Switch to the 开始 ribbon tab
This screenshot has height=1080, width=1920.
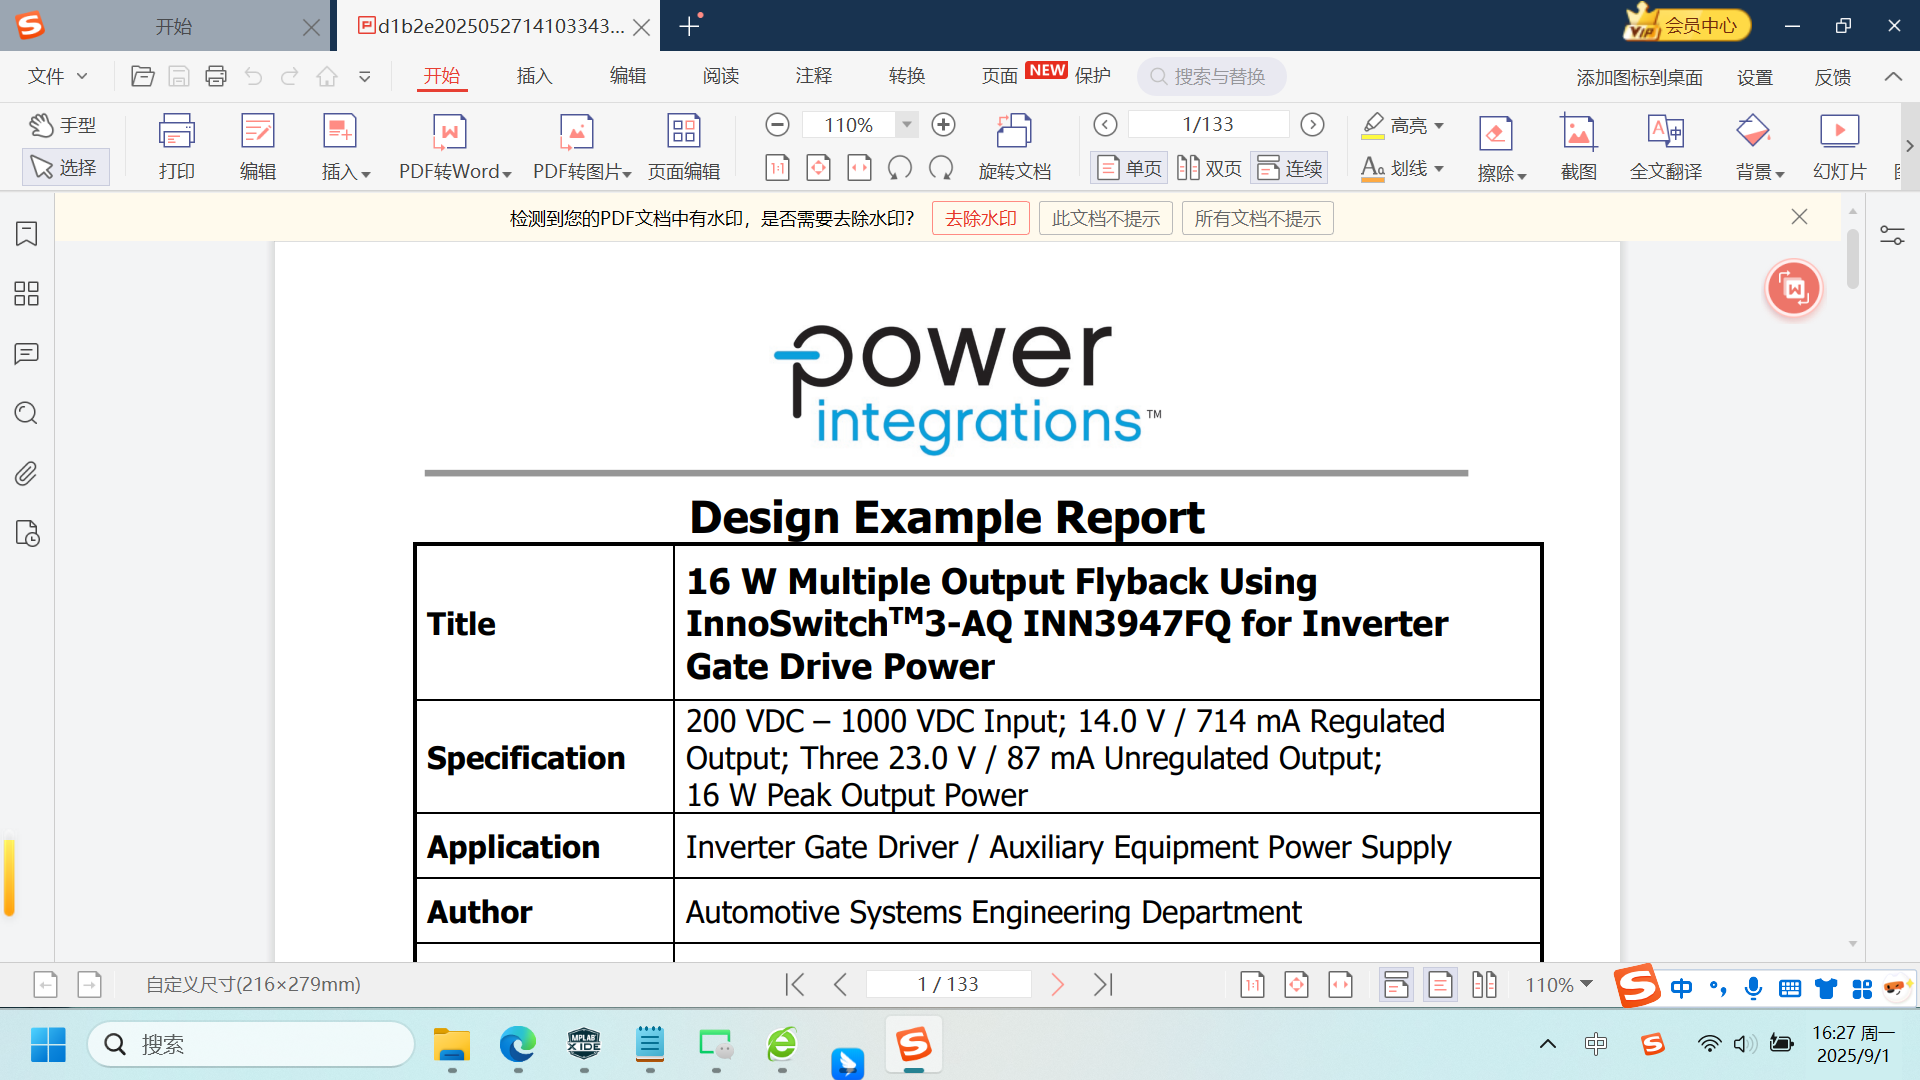(441, 76)
